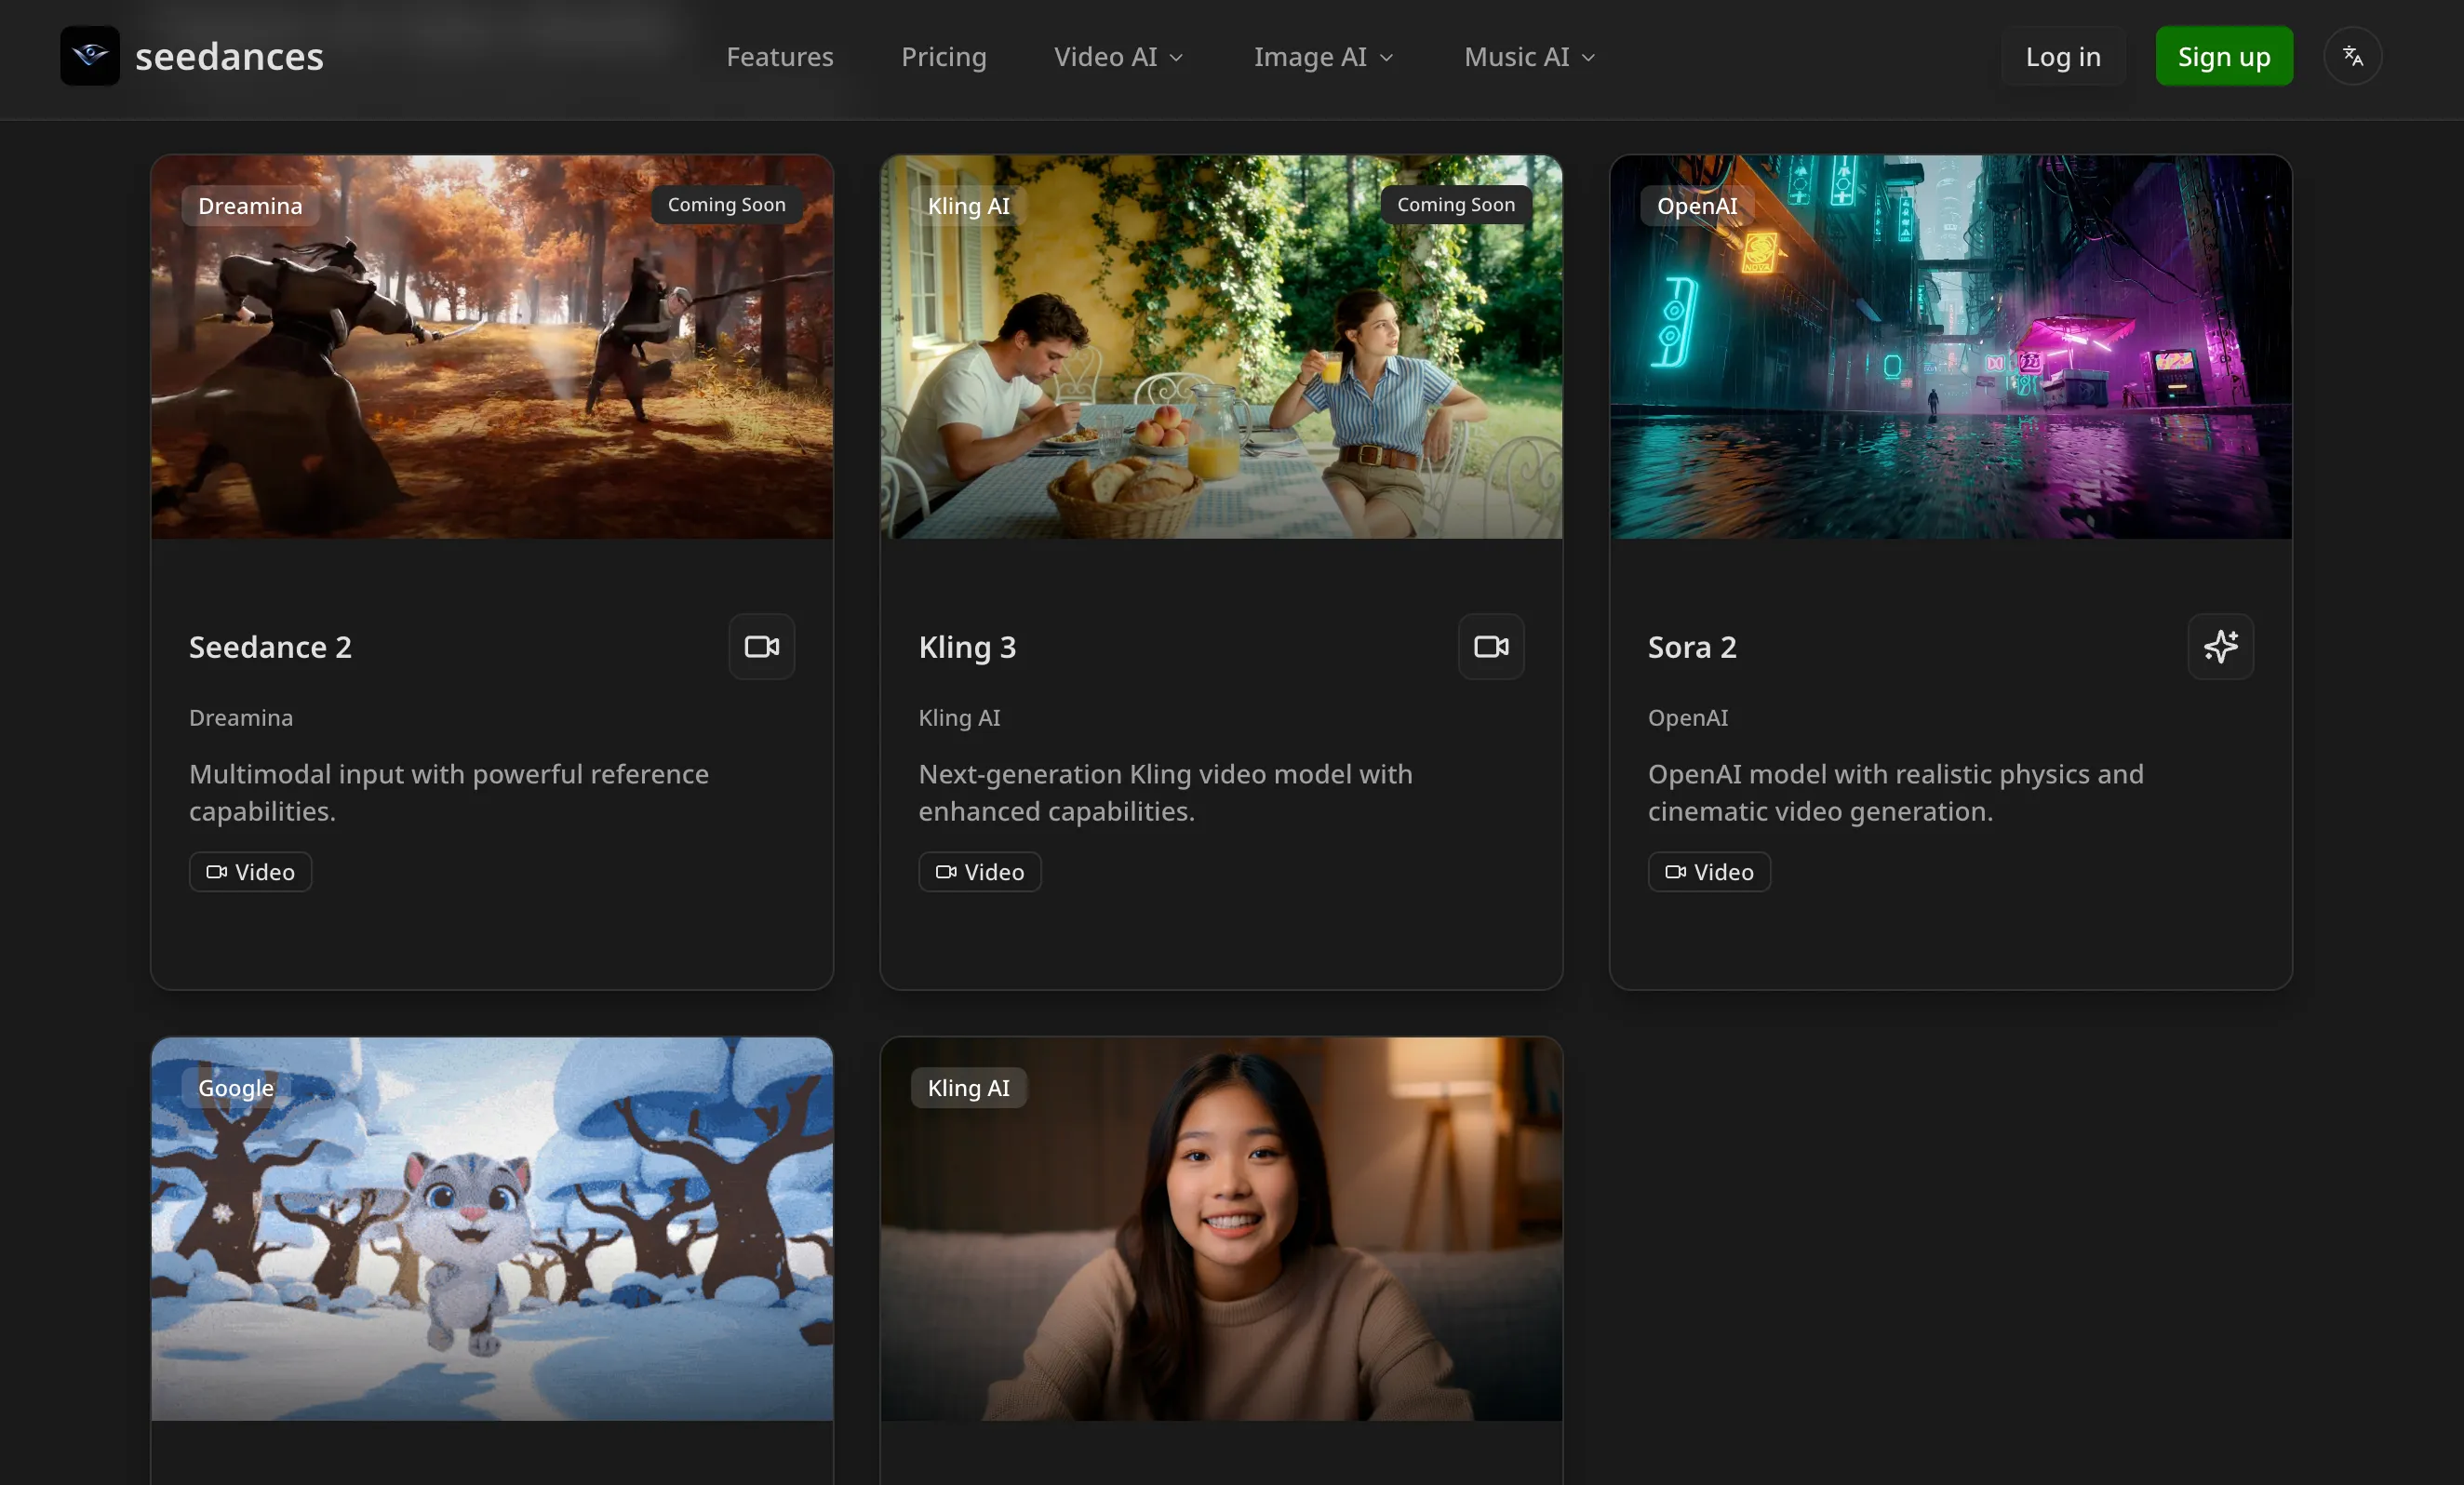
Task: Click the Log in button
Action: [2062, 57]
